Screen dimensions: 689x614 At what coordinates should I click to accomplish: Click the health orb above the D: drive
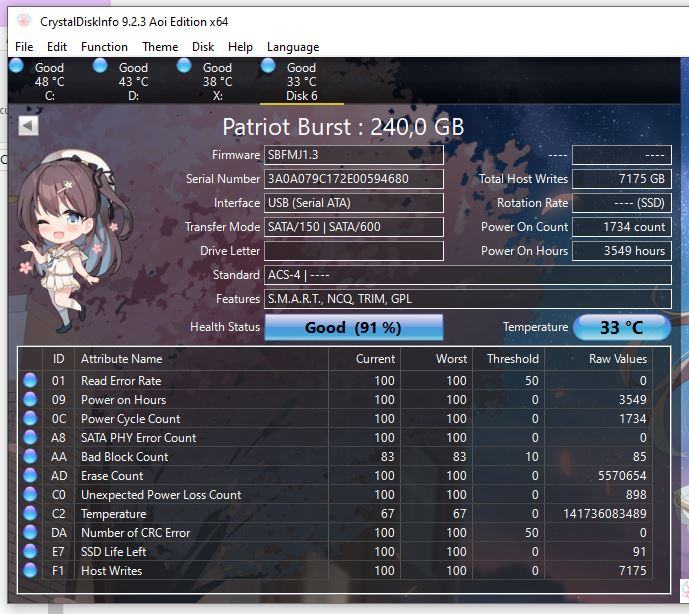tap(100, 65)
